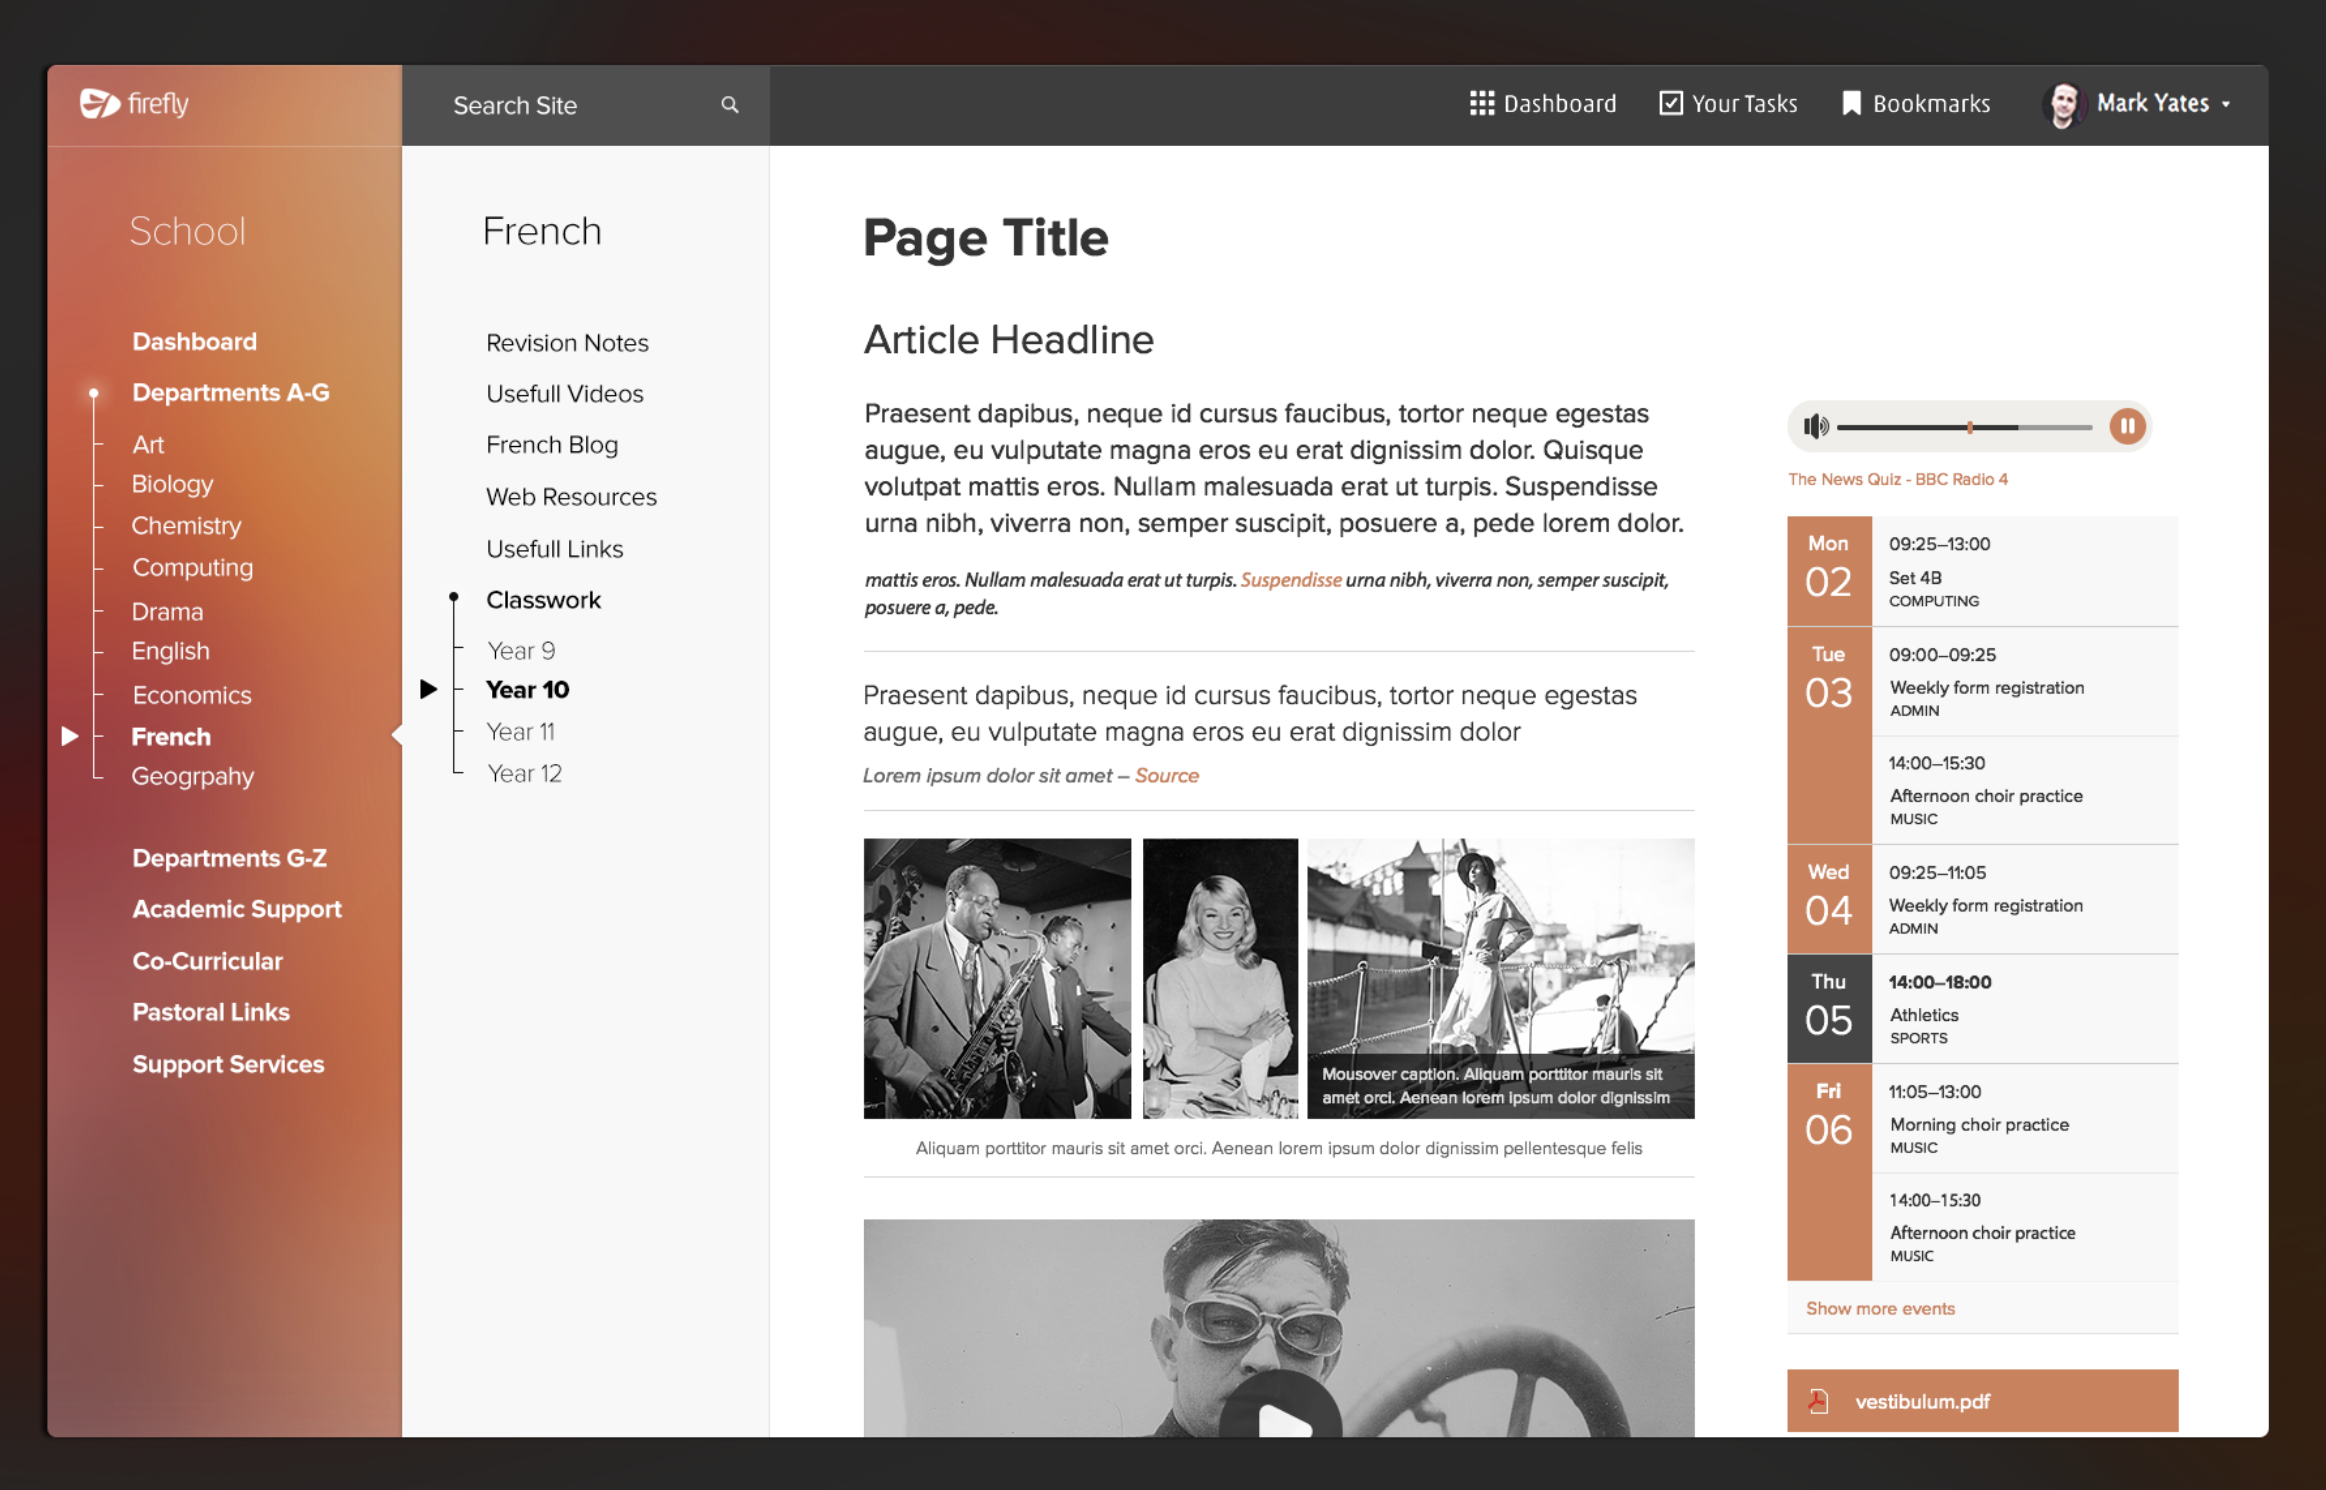
Task: Select Year 9 classwork
Action: coord(521,651)
